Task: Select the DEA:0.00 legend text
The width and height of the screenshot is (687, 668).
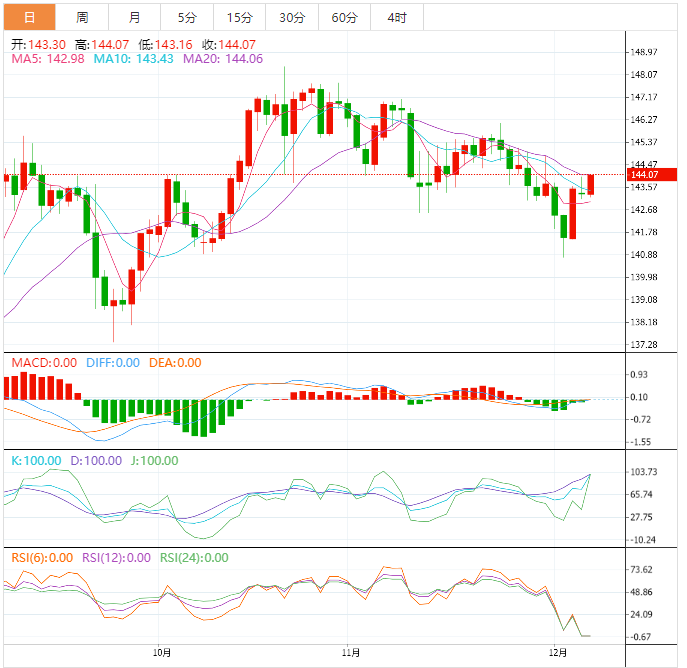Action: point(175,363)
